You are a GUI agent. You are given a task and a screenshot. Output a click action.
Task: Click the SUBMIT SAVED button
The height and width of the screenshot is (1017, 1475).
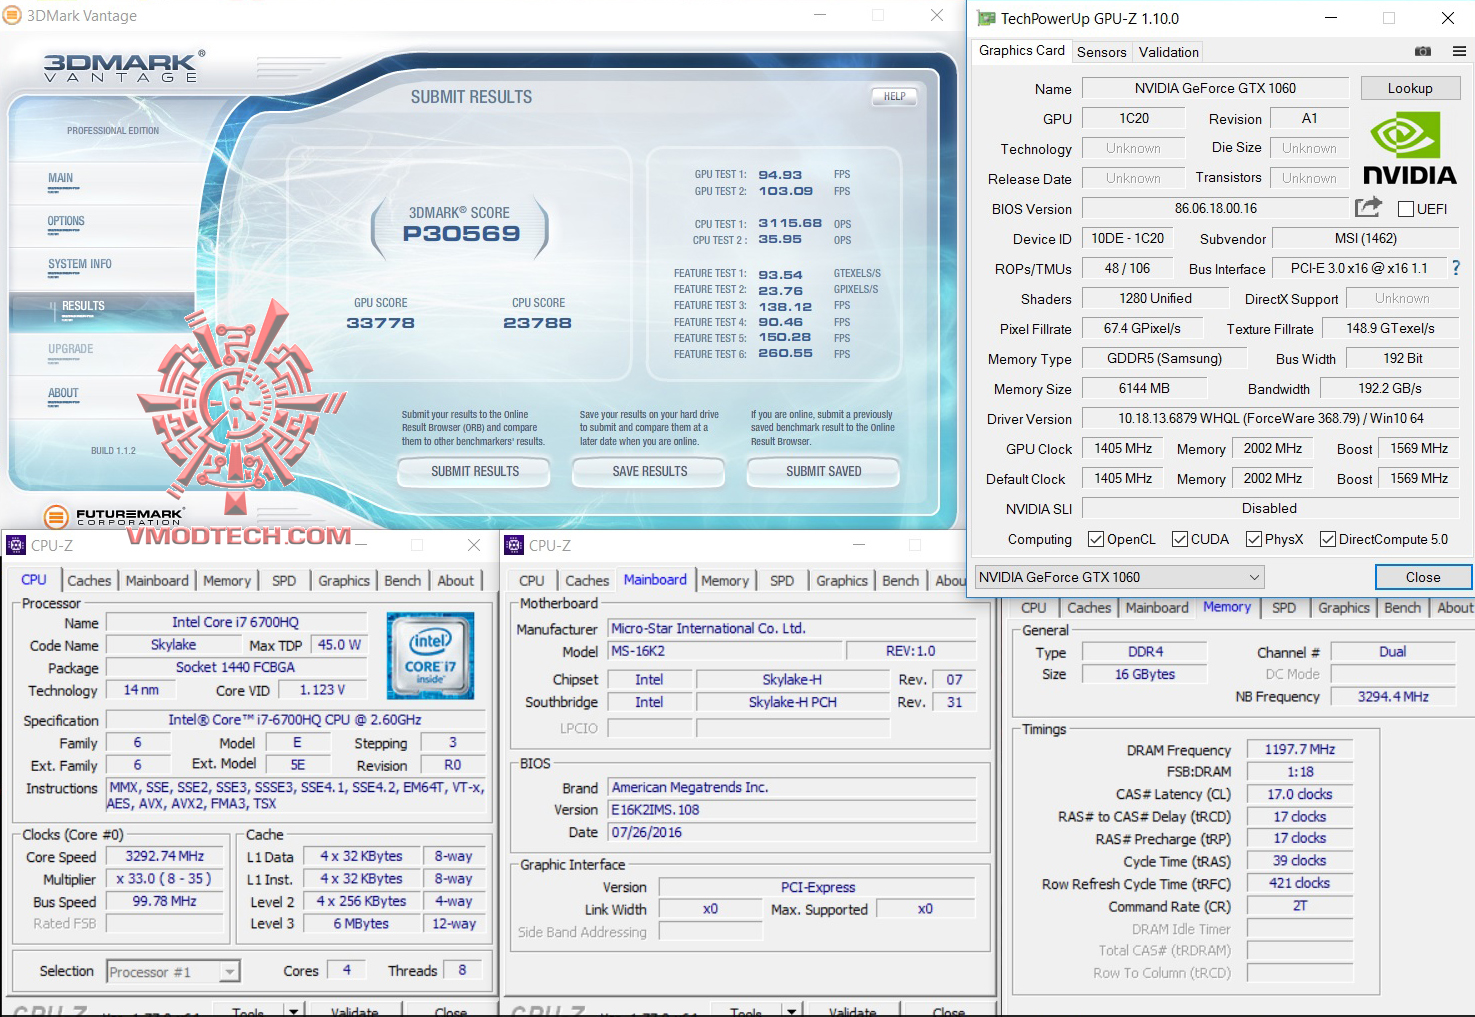click(x=823, y=472)
